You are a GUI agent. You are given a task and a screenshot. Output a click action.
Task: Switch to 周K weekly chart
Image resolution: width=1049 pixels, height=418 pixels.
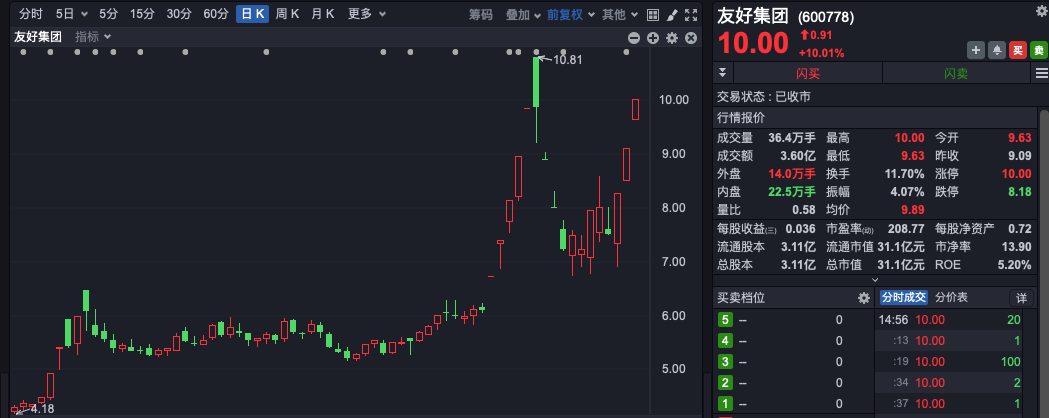[287, 14]
